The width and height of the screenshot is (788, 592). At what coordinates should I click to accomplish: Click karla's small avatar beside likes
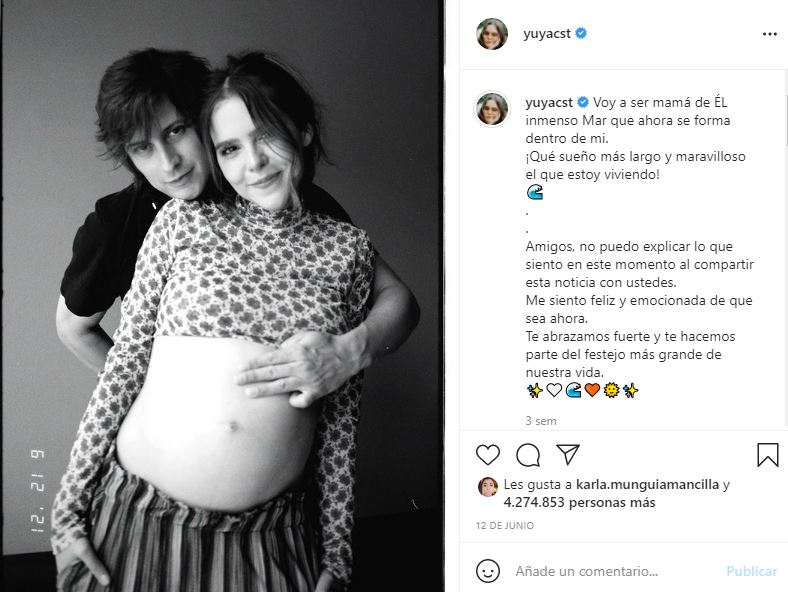[487, 487]
